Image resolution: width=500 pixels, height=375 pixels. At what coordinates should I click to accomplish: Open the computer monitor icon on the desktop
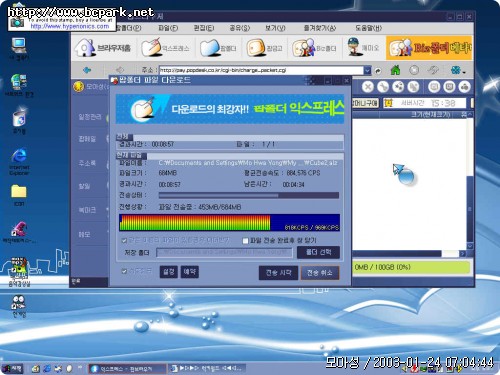click(x=19, y=49)
